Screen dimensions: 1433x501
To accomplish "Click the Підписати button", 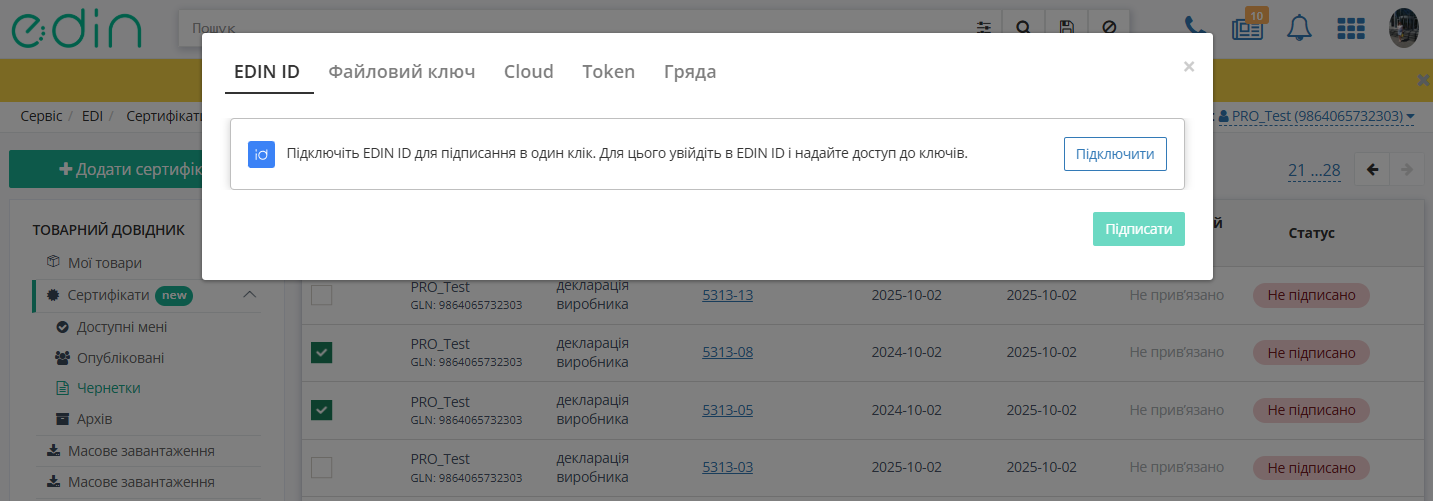I will 1139,229.
